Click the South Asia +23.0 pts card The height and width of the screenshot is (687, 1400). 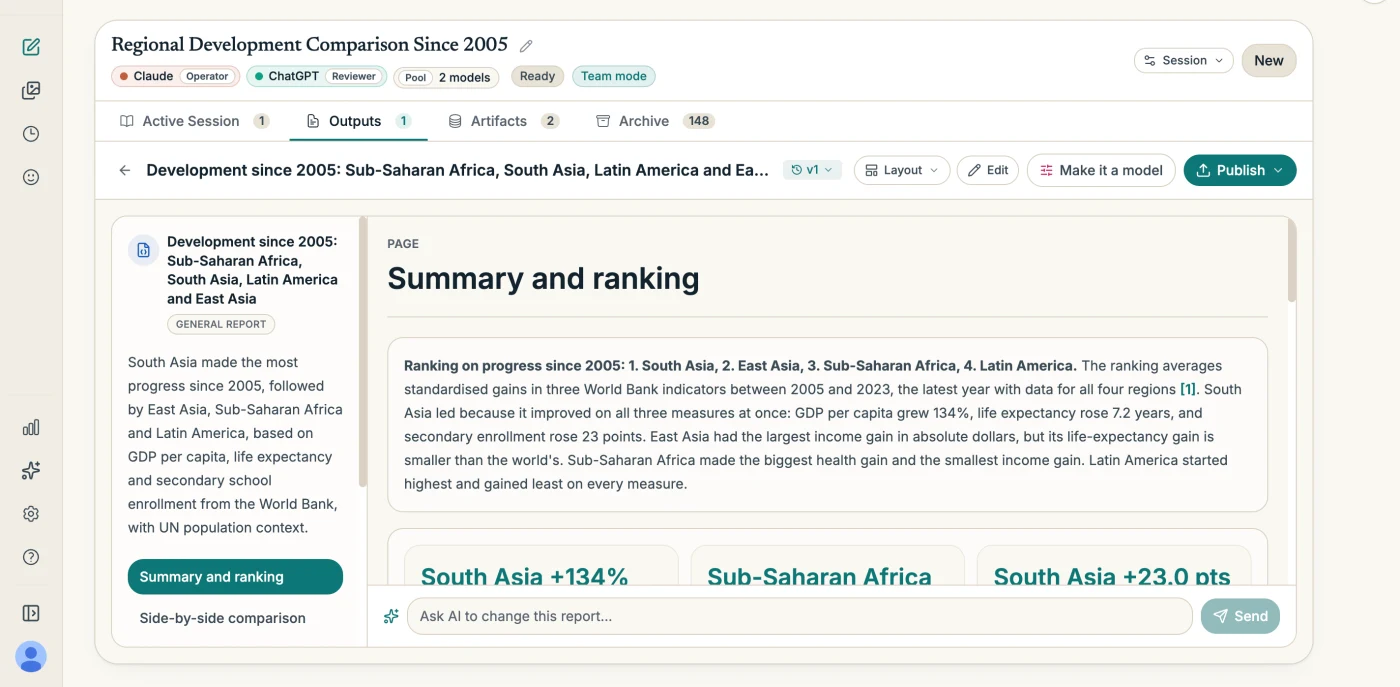point(1114,566)
